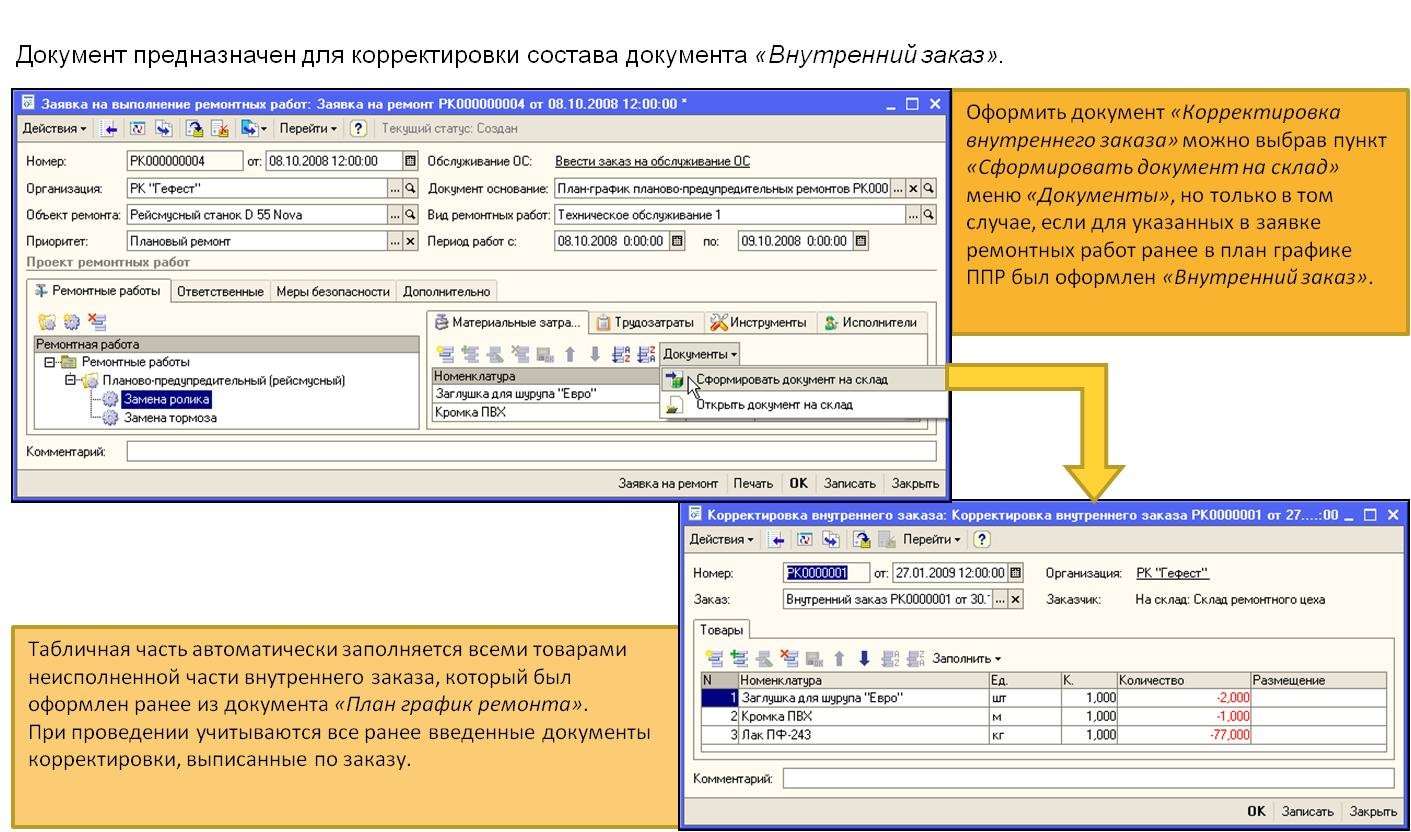The width and height of the screenshot is (1411, 832).
Task: Click delete row icon above repair tree
Action: pyautogui.click(x=97, y=322)
